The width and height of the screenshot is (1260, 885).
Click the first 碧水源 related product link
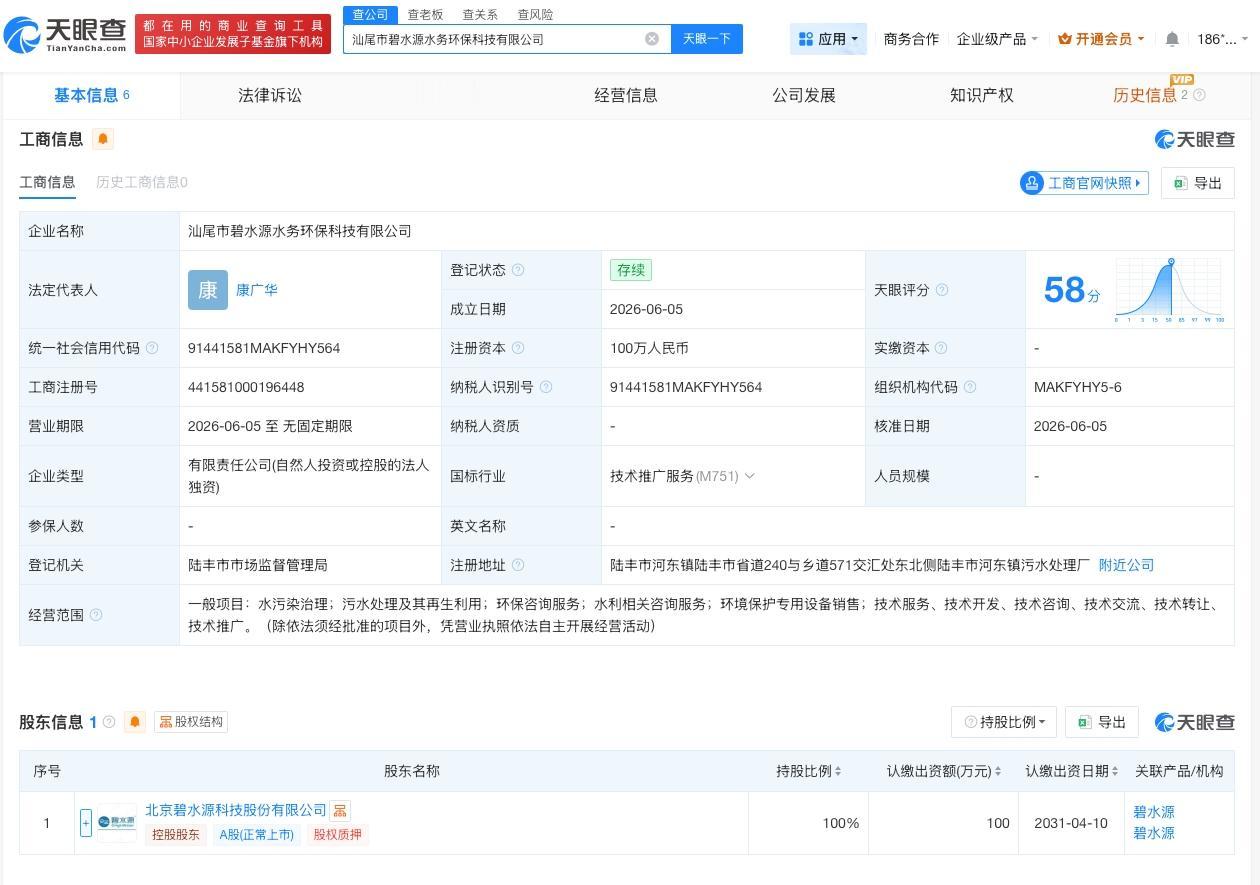click(x=1154, y=812)
